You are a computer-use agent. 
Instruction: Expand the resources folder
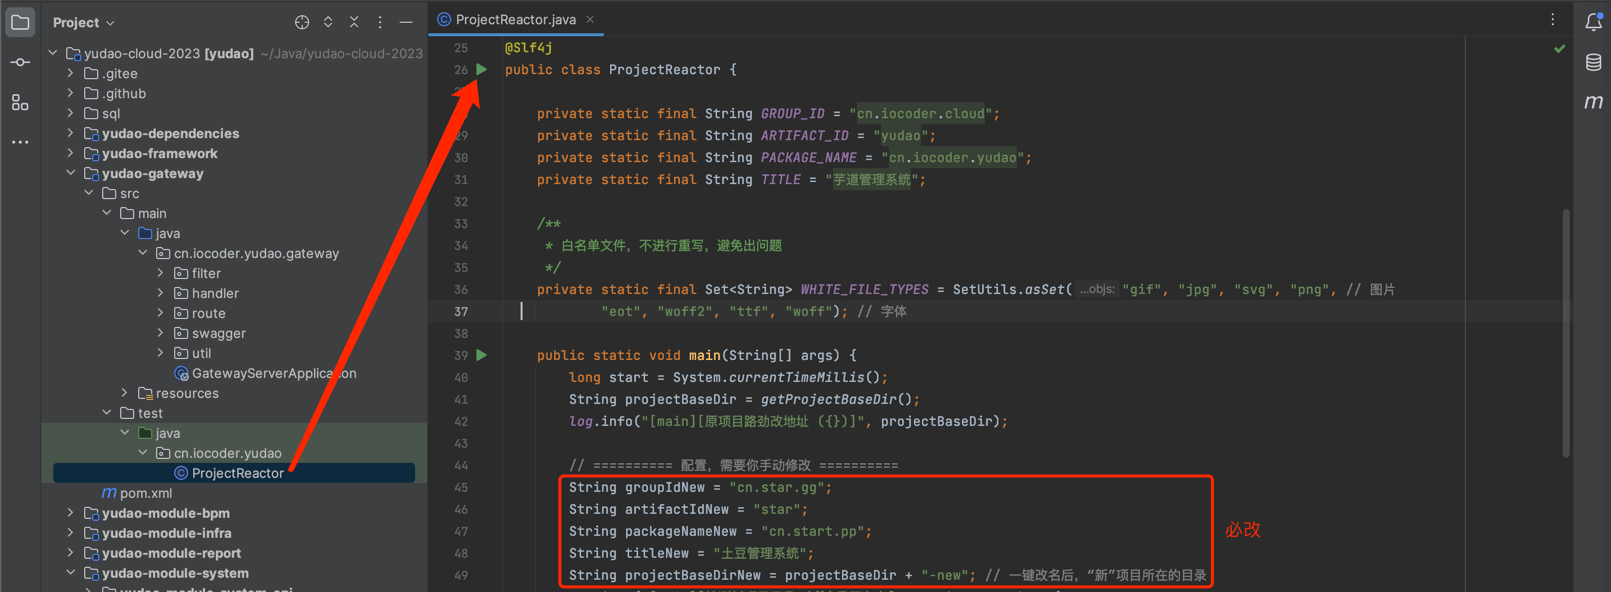pyautogui.click(x=124, y=393)
